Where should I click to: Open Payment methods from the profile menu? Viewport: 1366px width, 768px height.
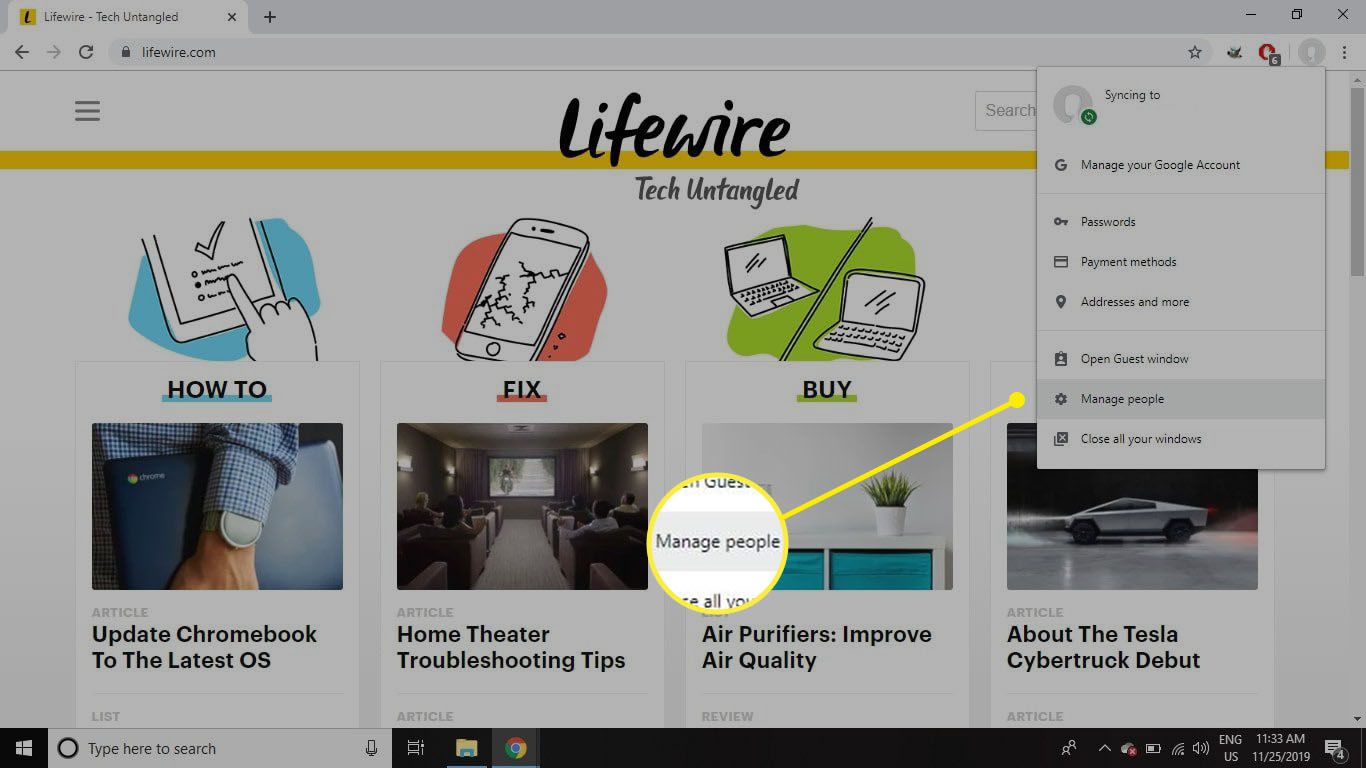point(1181,262)
